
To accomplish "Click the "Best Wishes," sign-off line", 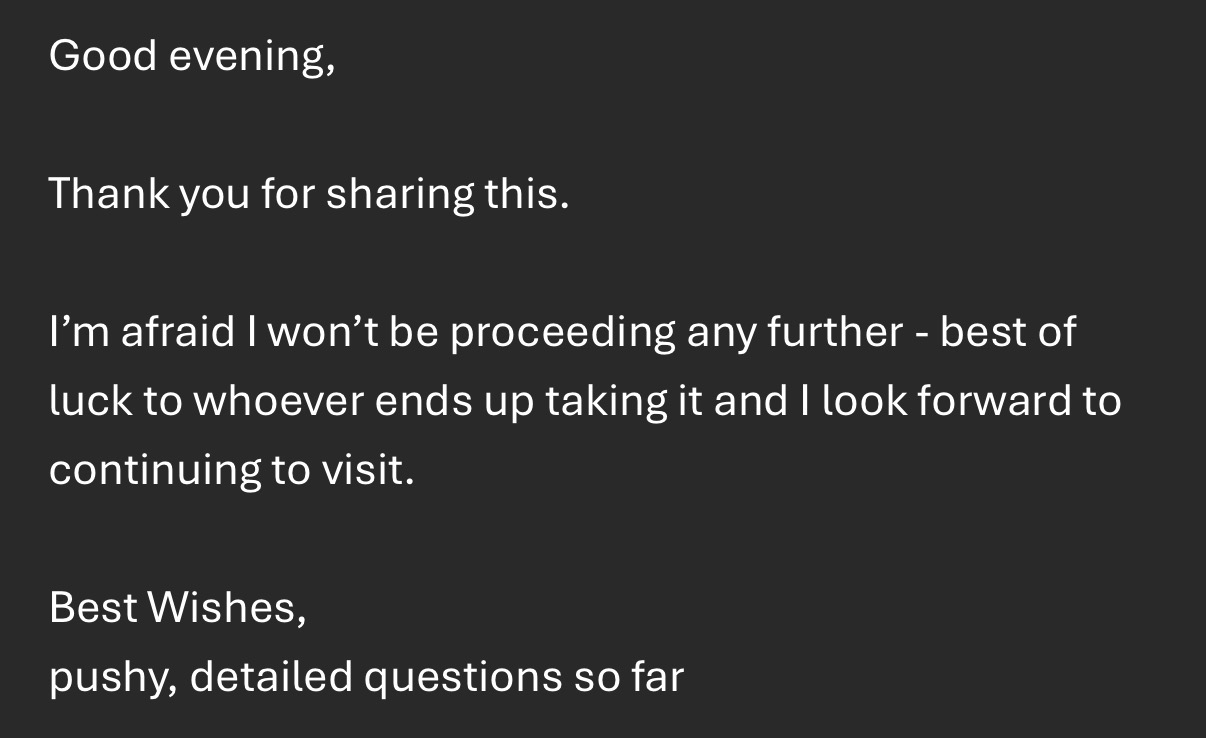I will 177,607.
